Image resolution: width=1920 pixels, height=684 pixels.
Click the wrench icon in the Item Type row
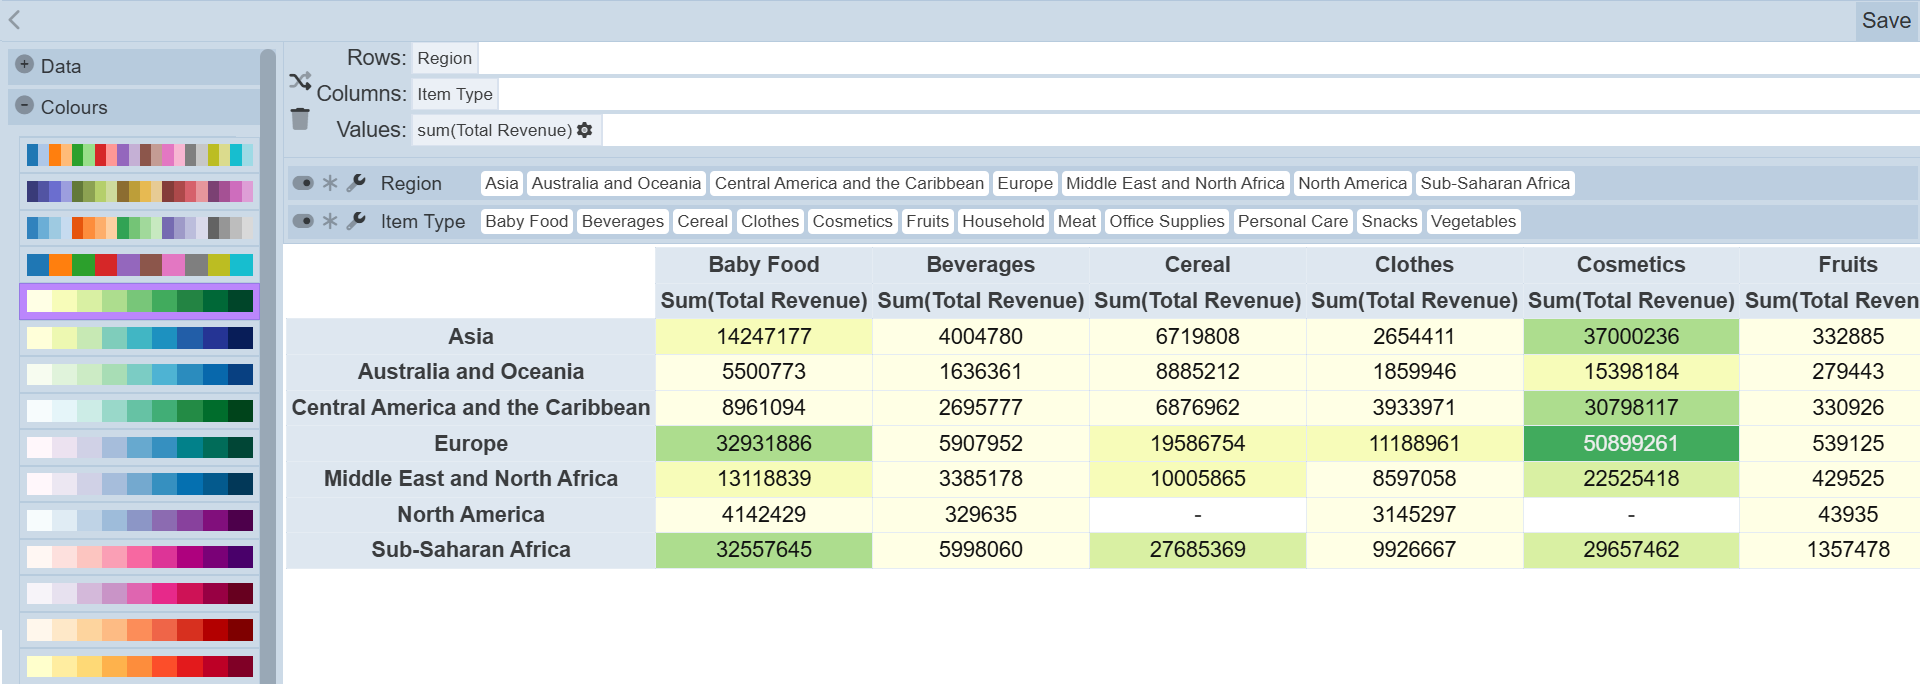coord(356,221)
